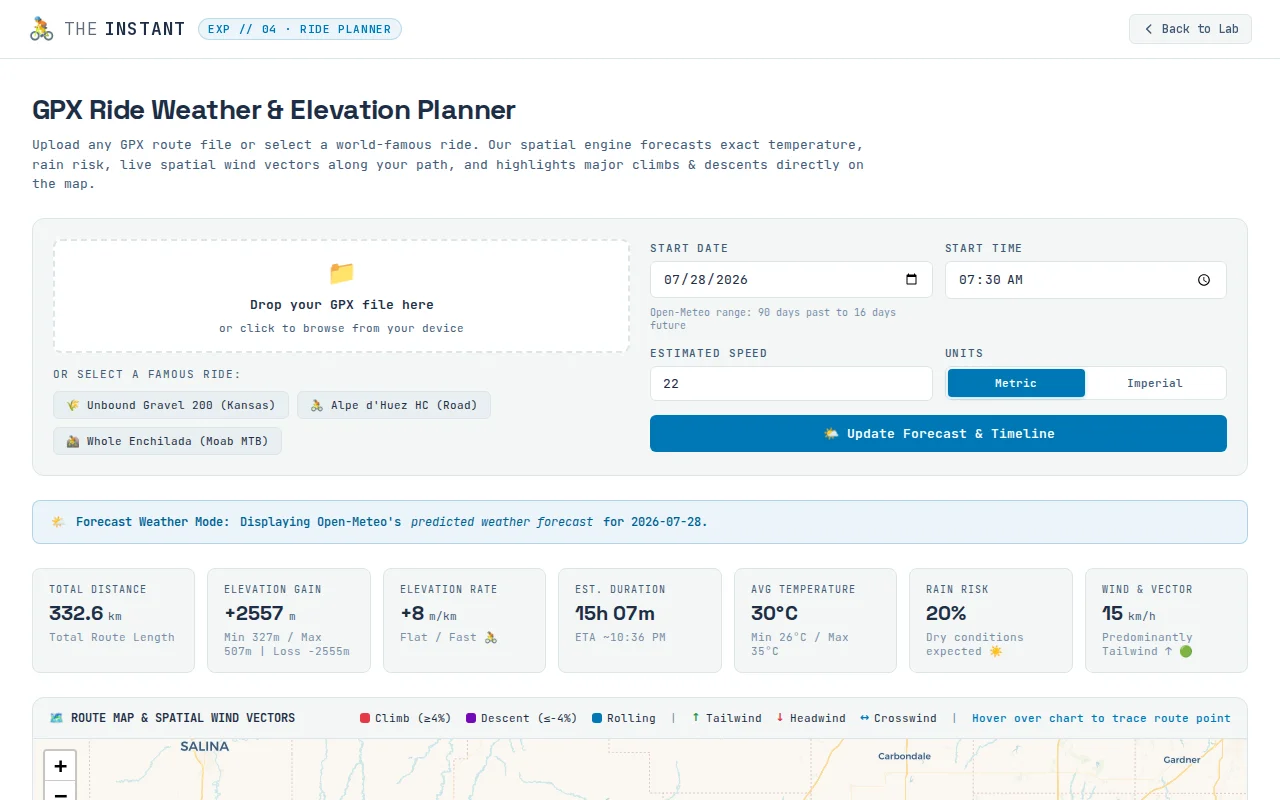Click the Carbondale map label
This screenshot has height=800, width=1280.
(x=904, y=756)
